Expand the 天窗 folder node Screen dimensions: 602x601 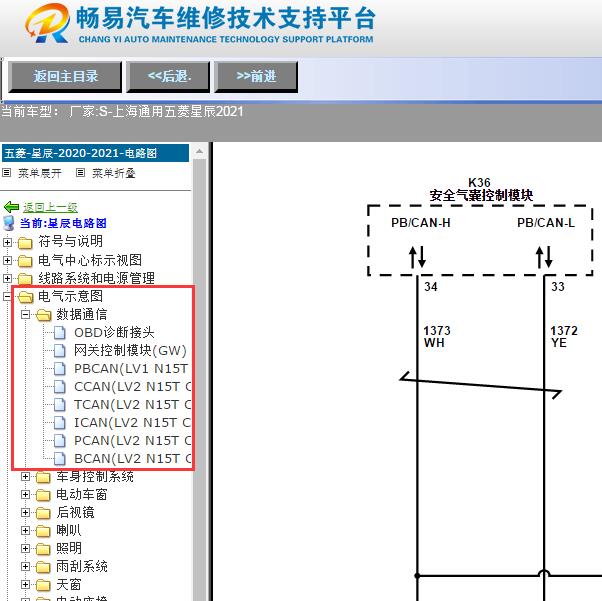[x=25, y=584]
